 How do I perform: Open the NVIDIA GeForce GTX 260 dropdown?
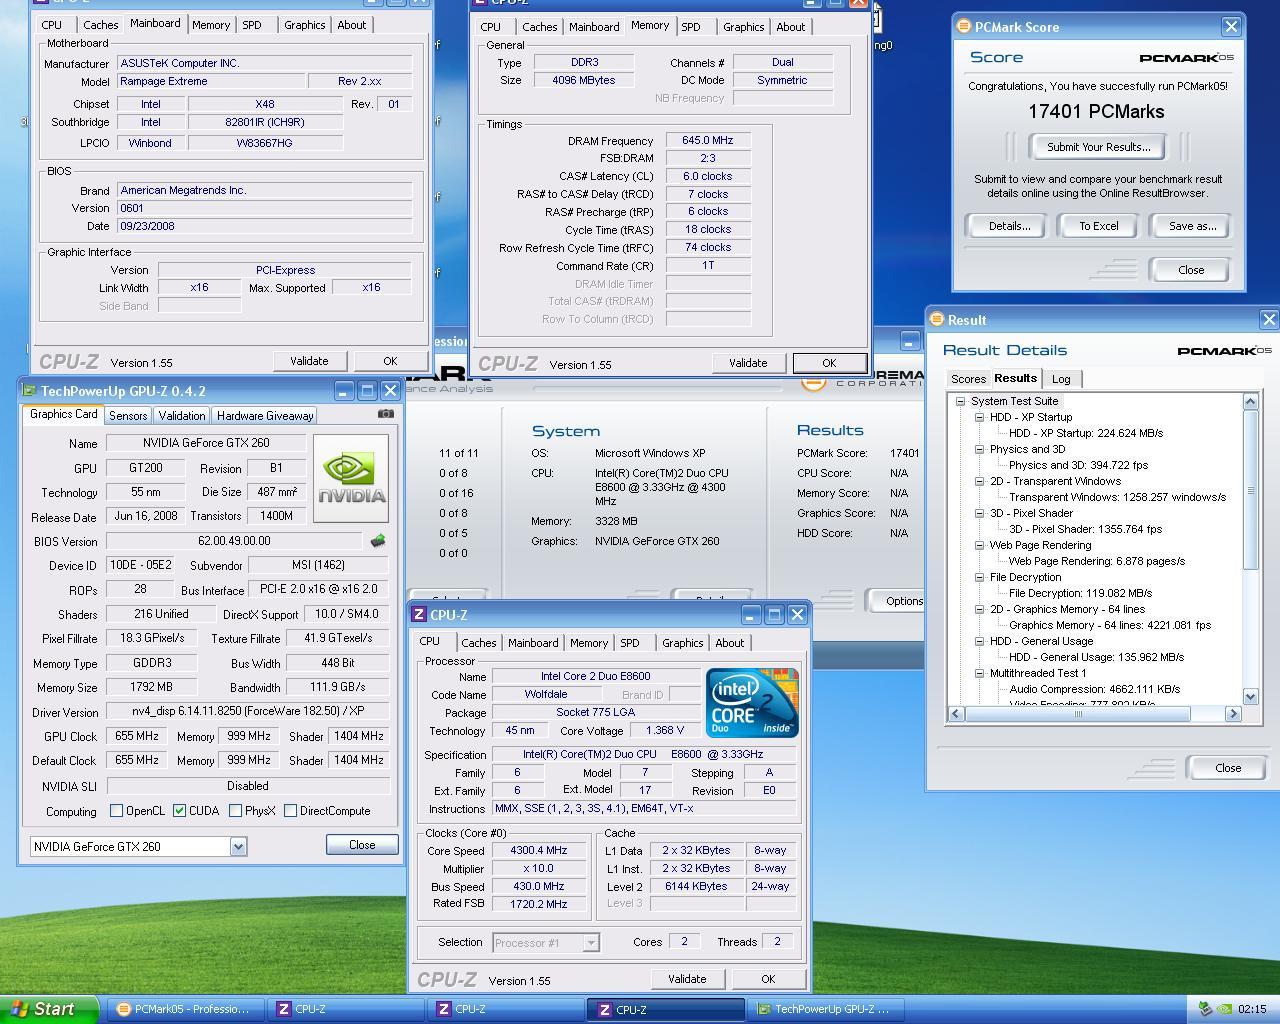tap(238, 847)
